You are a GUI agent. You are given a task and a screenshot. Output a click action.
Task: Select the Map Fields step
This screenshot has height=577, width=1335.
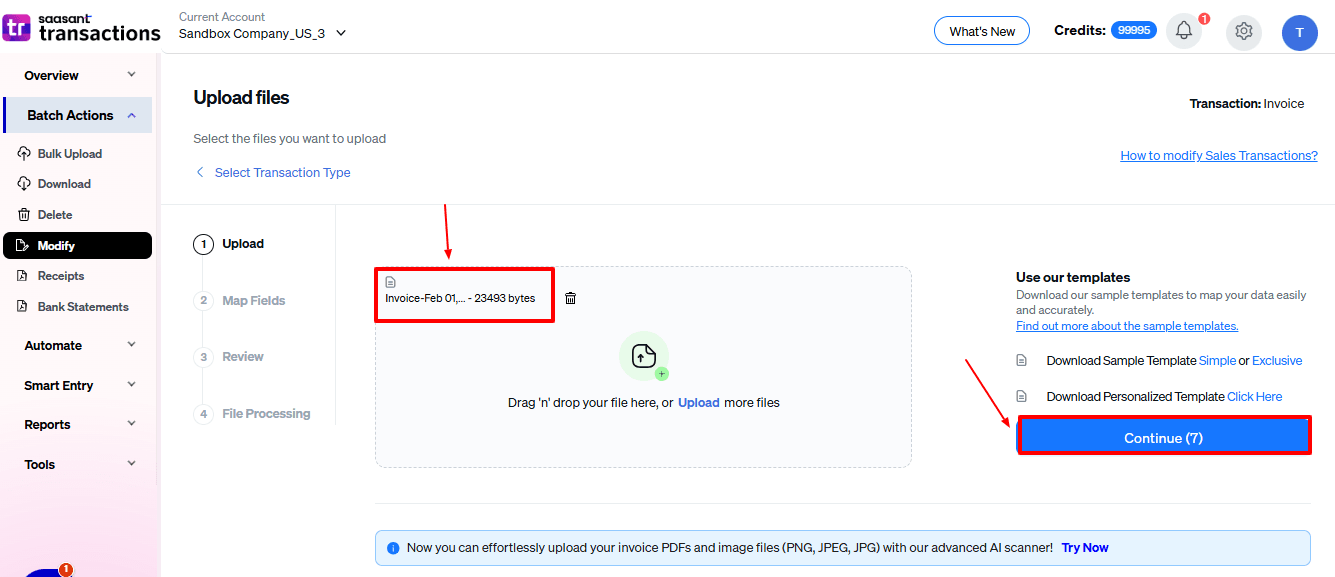click(x=253, y=300)
